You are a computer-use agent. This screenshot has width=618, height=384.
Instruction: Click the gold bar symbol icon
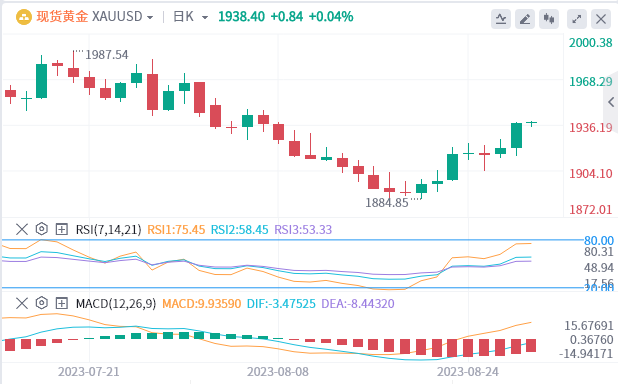[24, 17]
